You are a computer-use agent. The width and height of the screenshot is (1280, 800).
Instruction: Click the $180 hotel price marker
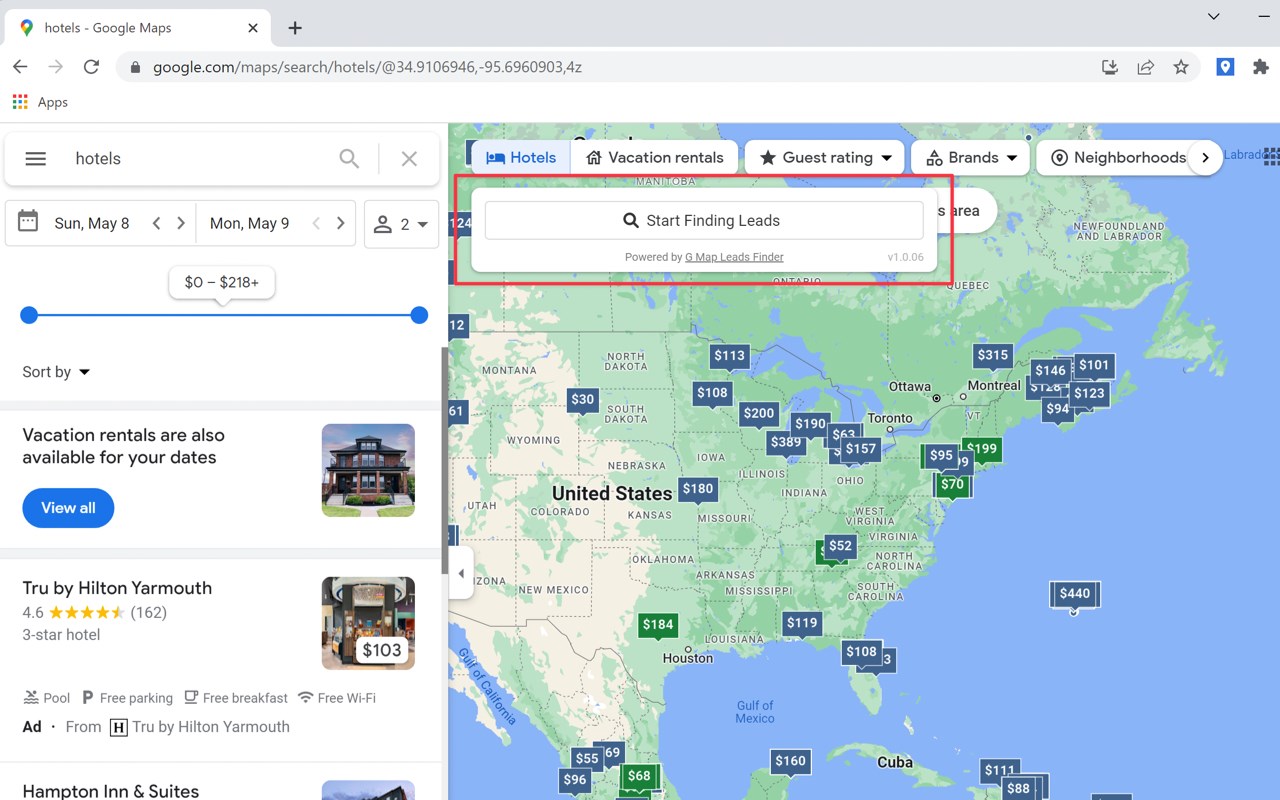click(698, 489)
